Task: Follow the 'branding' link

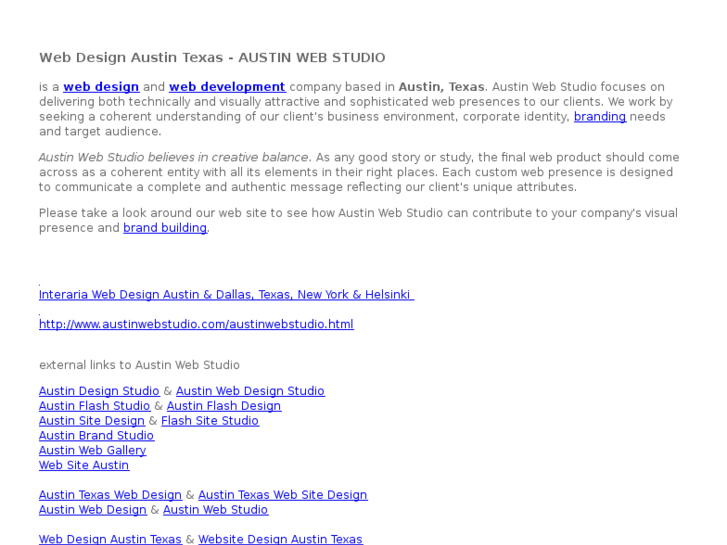Action: pos(600,116)
